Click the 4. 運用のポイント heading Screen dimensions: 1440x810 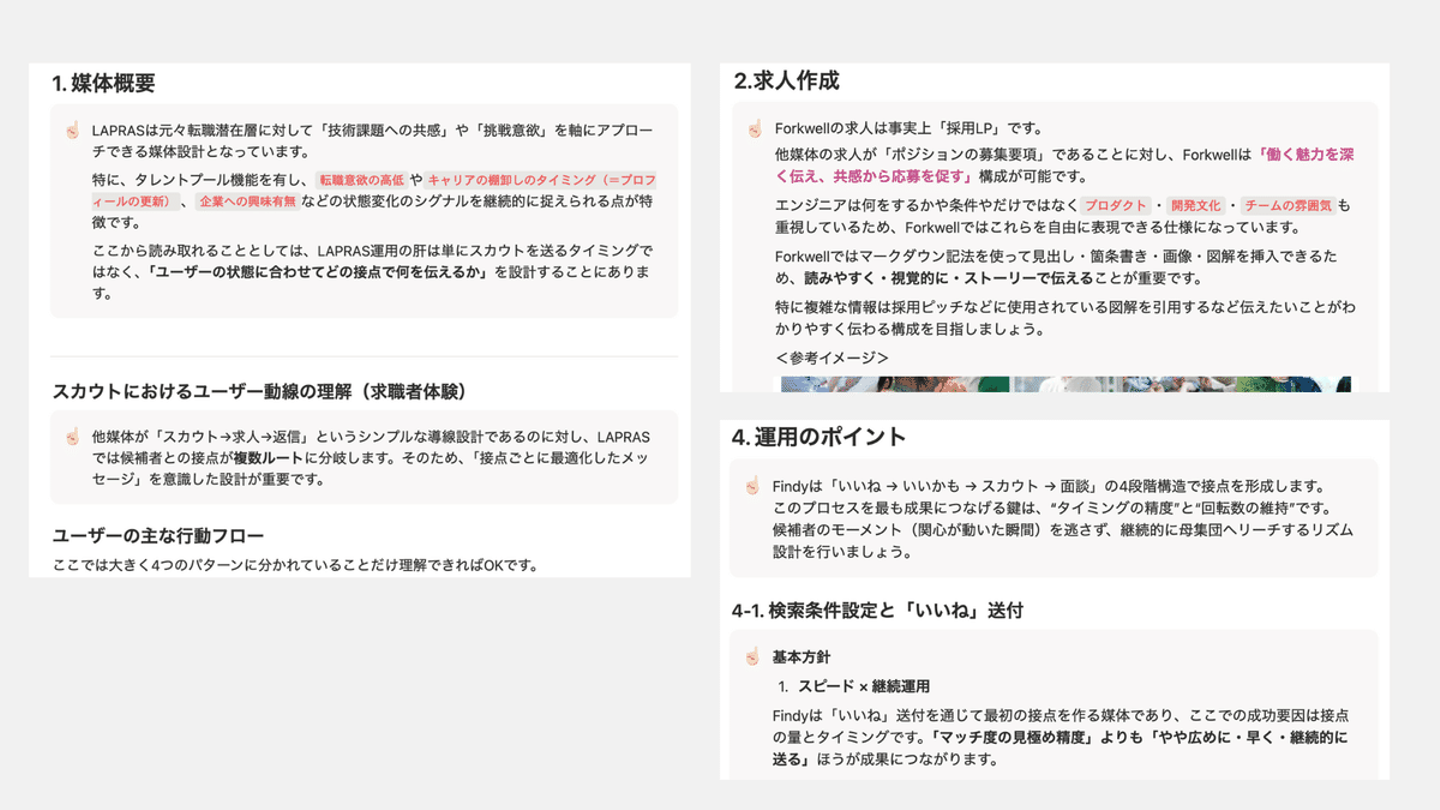coord(819,437)
